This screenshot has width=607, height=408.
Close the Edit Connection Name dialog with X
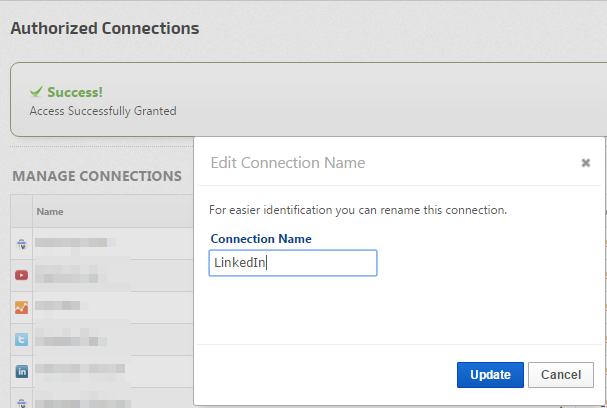pos(586,162)
